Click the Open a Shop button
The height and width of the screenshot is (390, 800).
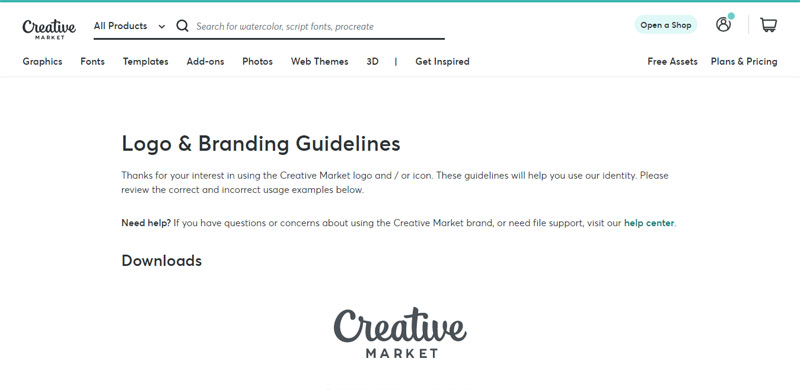point(666,25)
